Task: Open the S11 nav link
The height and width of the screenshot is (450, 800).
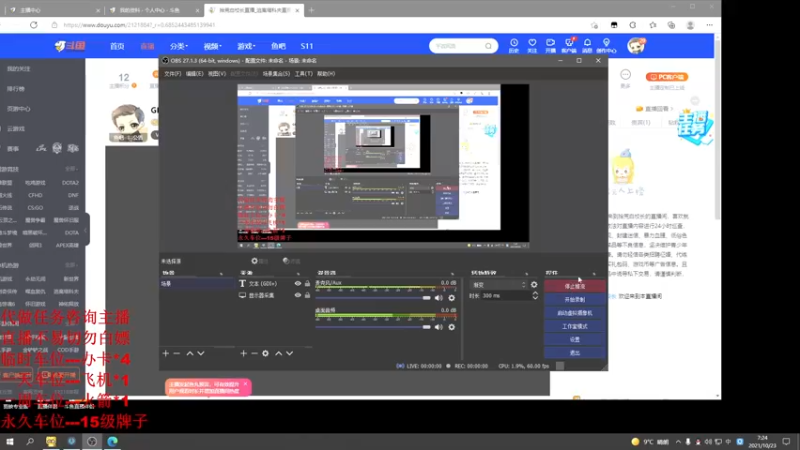Action: (307, 46)
